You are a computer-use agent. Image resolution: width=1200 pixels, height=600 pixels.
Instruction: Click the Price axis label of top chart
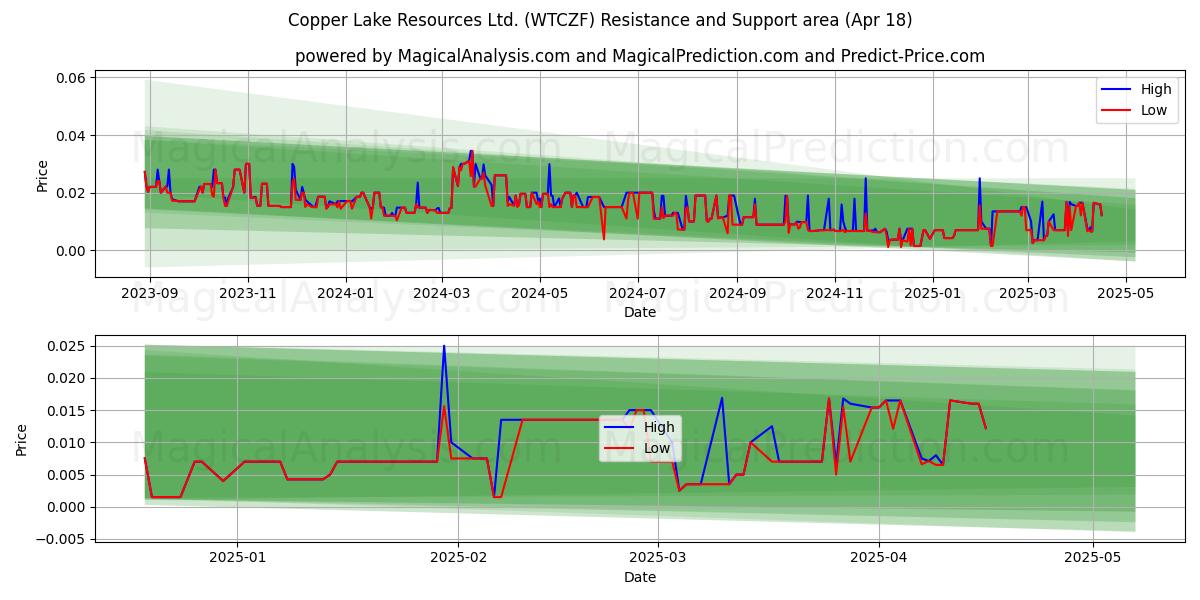click(42, 176)
